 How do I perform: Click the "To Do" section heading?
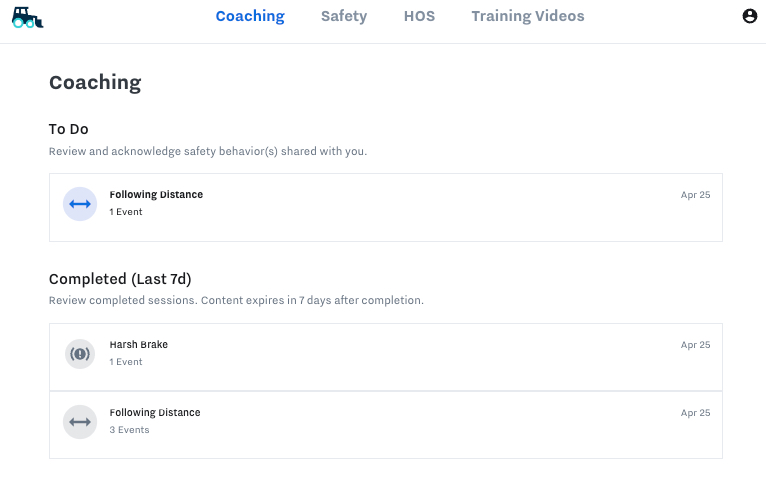coord(69,129)
